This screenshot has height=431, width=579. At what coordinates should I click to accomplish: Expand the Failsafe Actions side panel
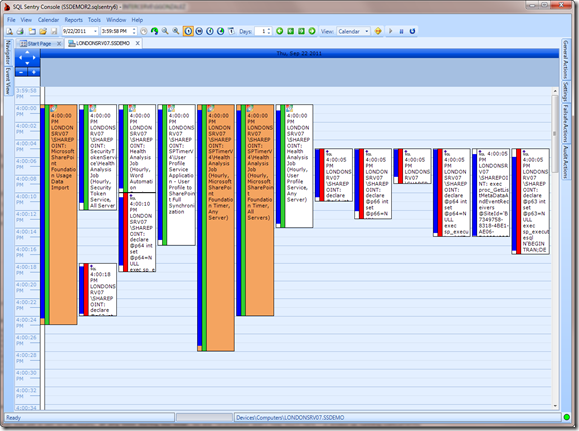click(565, 123)
